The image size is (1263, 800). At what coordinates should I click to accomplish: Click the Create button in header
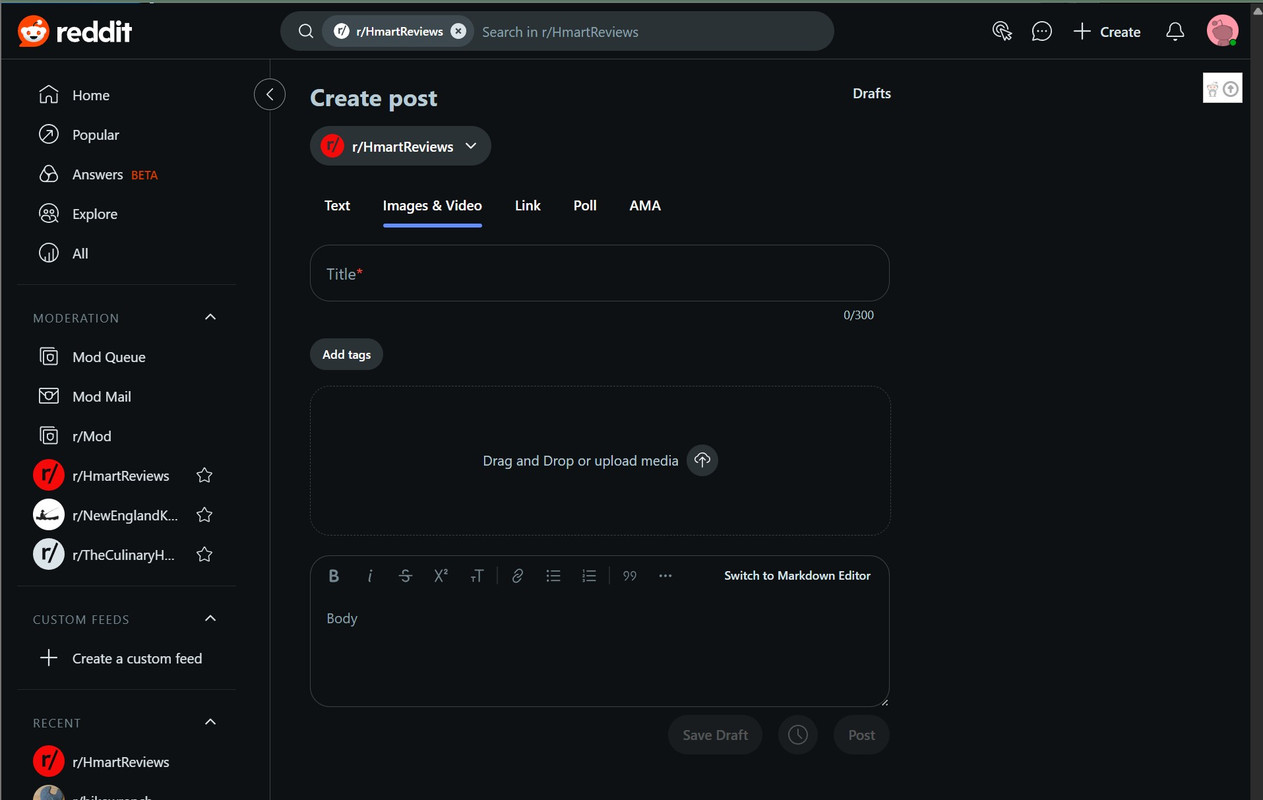(x=1107, y=32)
